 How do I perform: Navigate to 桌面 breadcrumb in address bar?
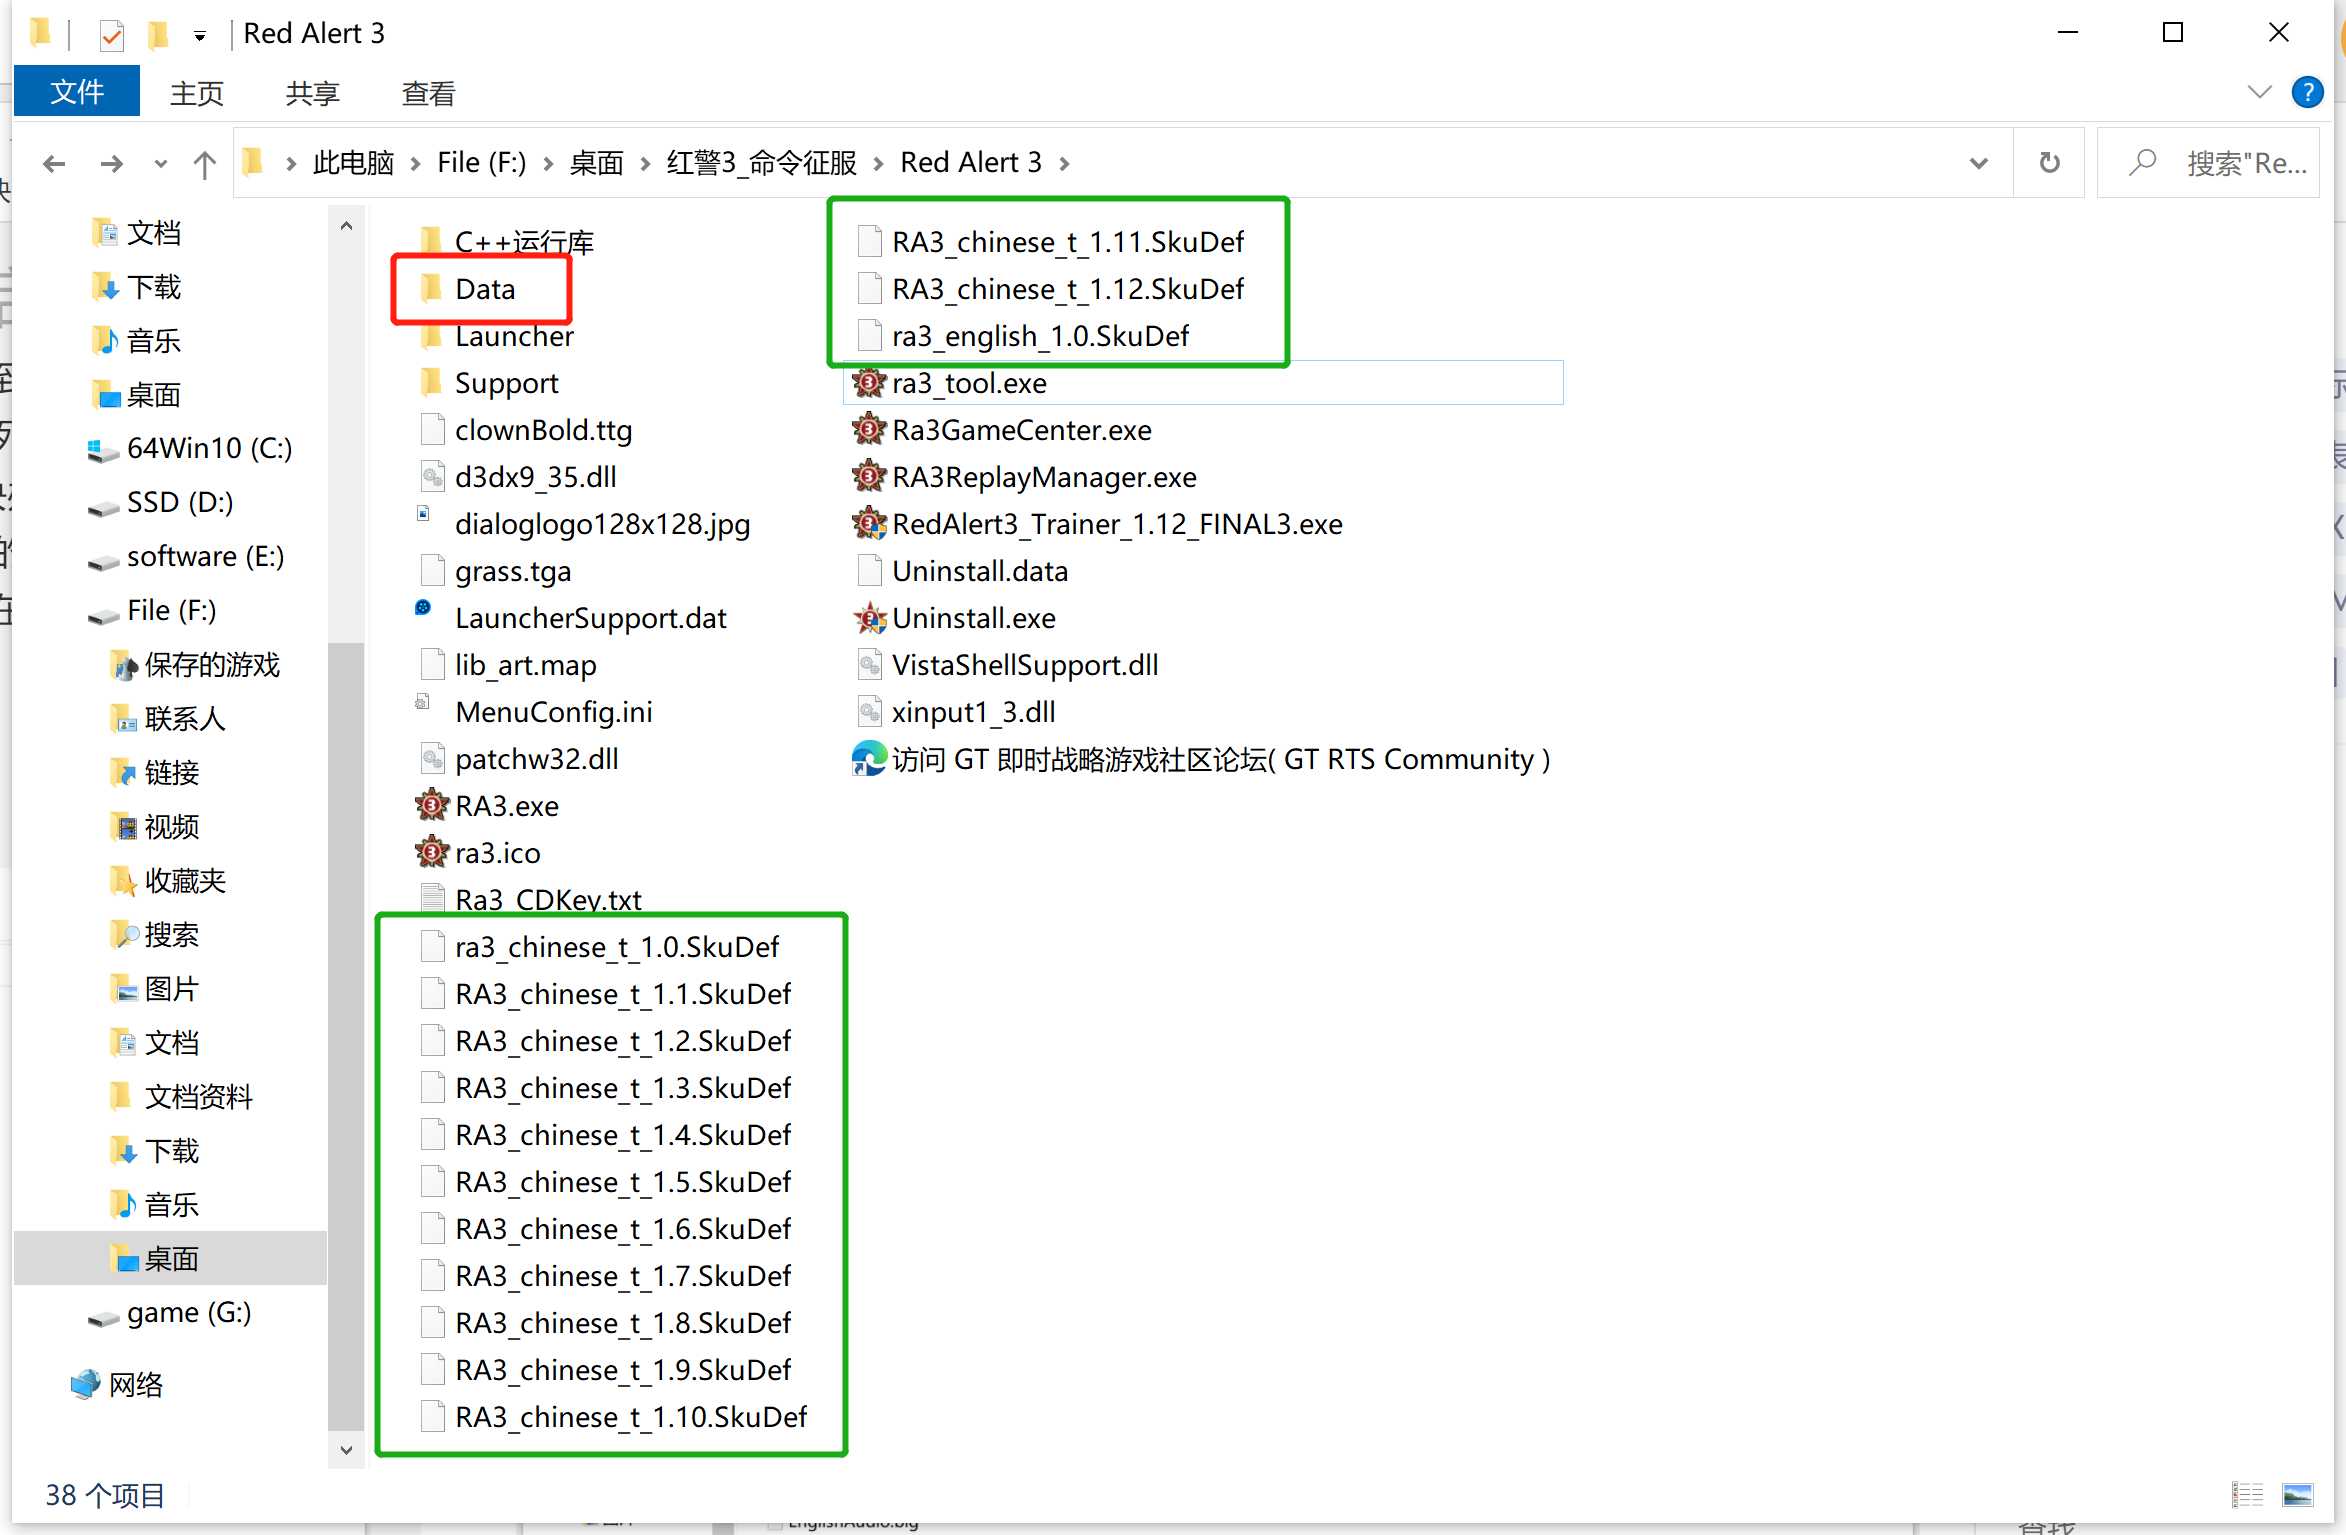[x=596, y=162]
